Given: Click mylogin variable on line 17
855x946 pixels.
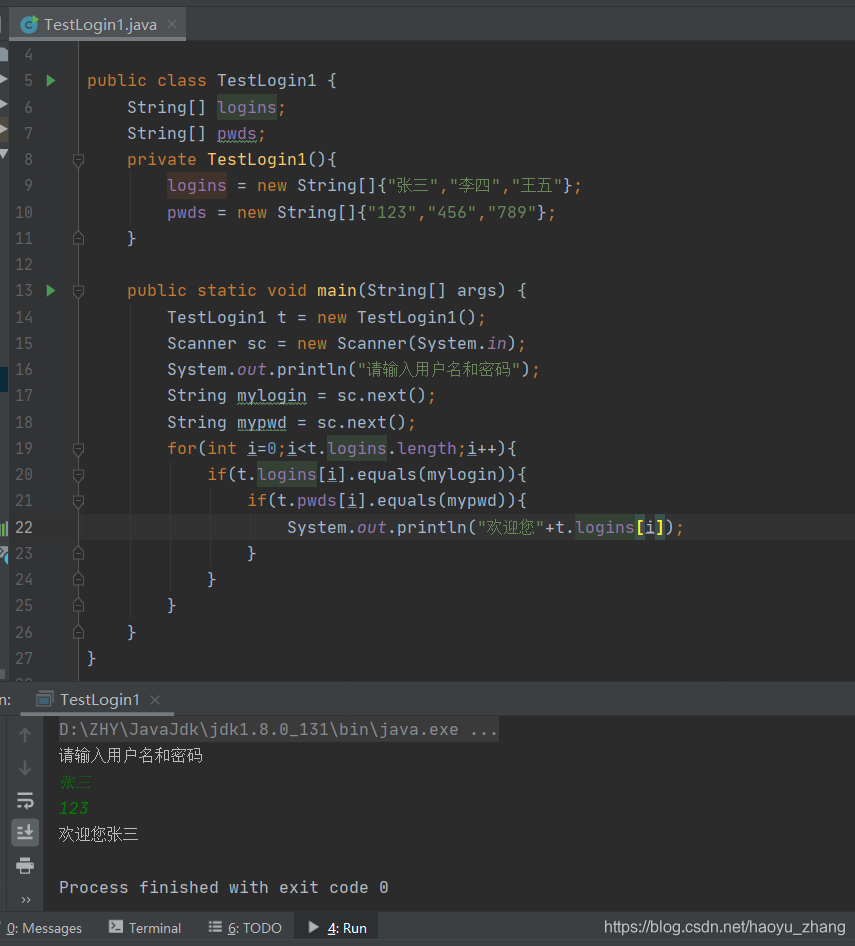Looking at the screenshot, I should pos(272,396).
